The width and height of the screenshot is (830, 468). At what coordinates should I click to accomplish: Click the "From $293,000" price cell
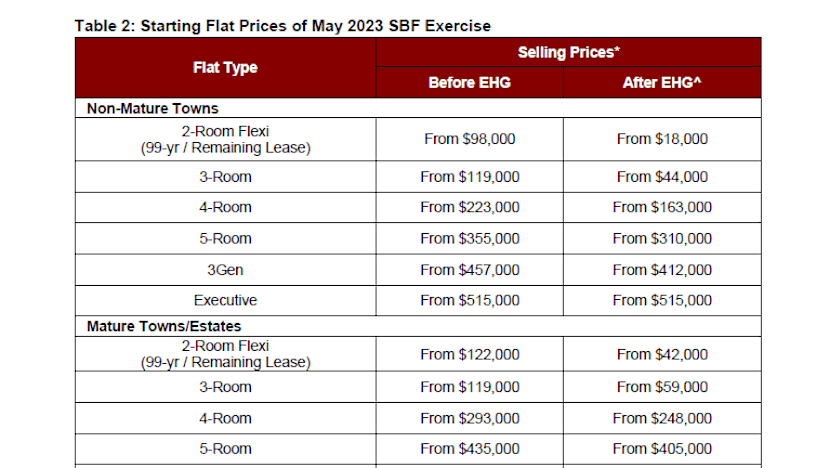(x=469, y=418)
